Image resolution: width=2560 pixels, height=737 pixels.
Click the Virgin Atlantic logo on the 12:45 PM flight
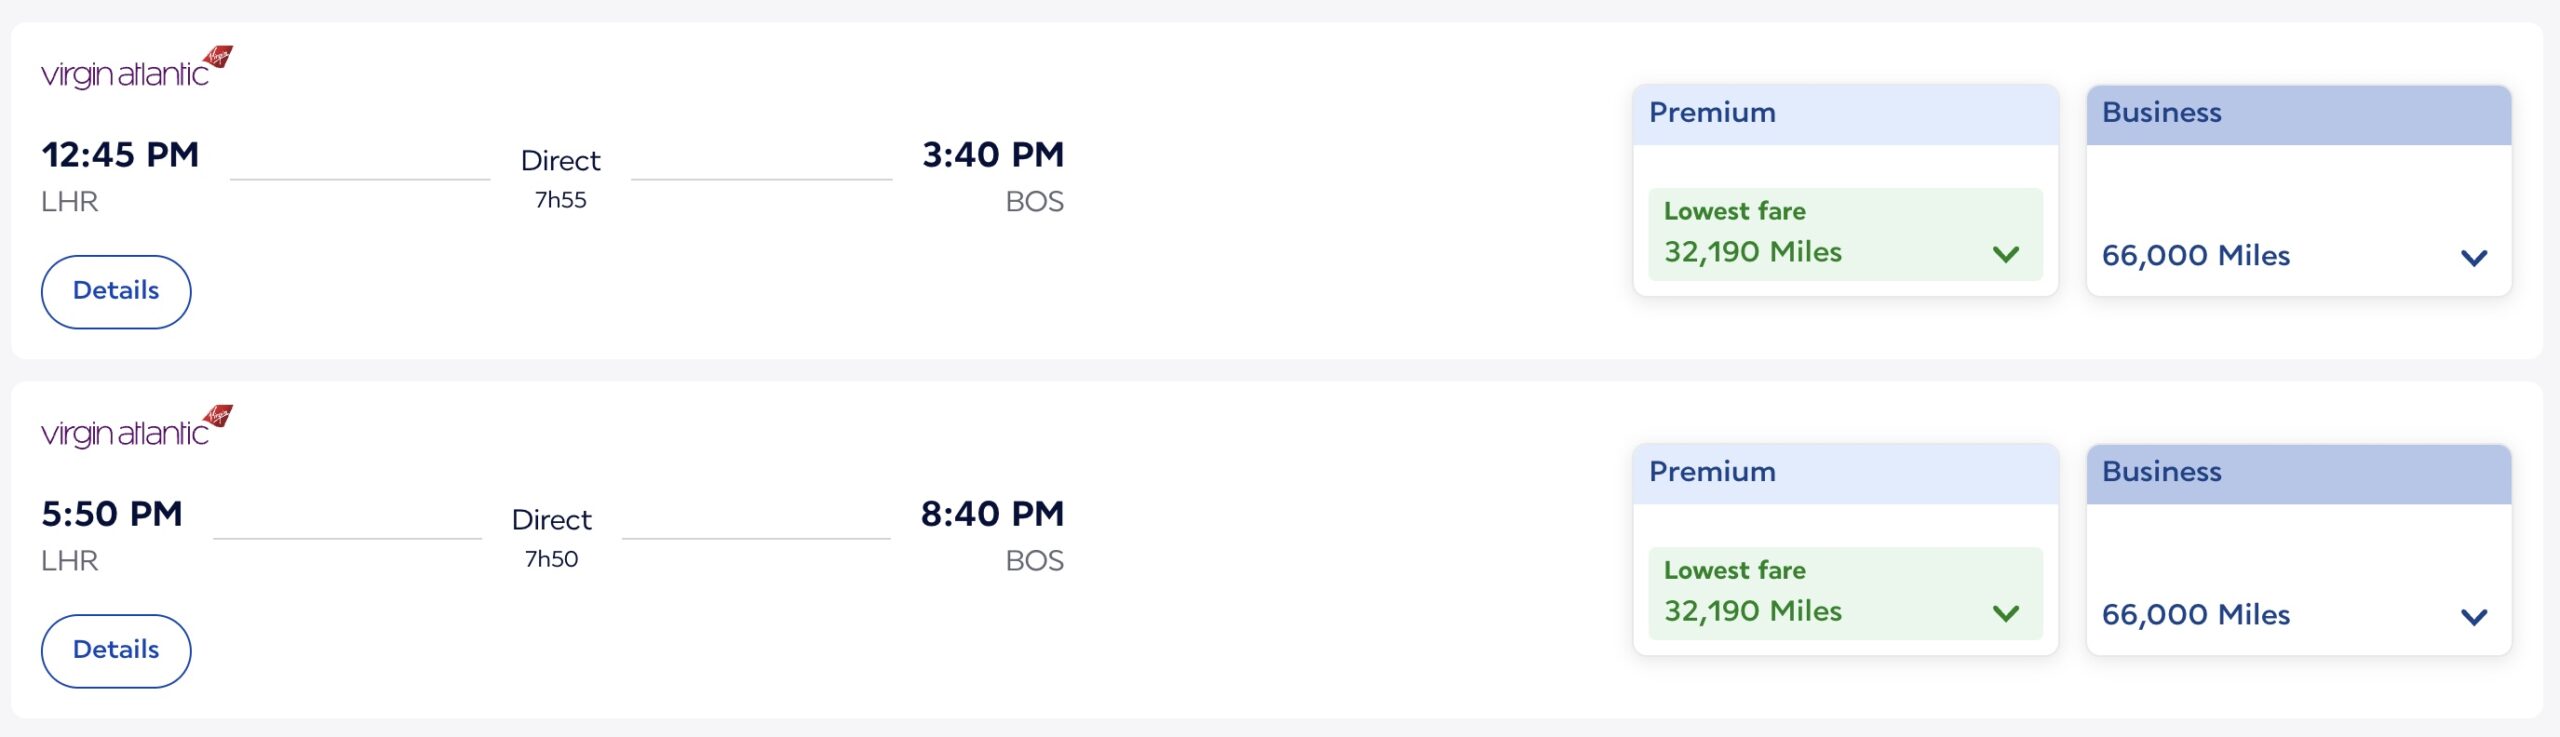pyautogui.click(x=136, y=69)
